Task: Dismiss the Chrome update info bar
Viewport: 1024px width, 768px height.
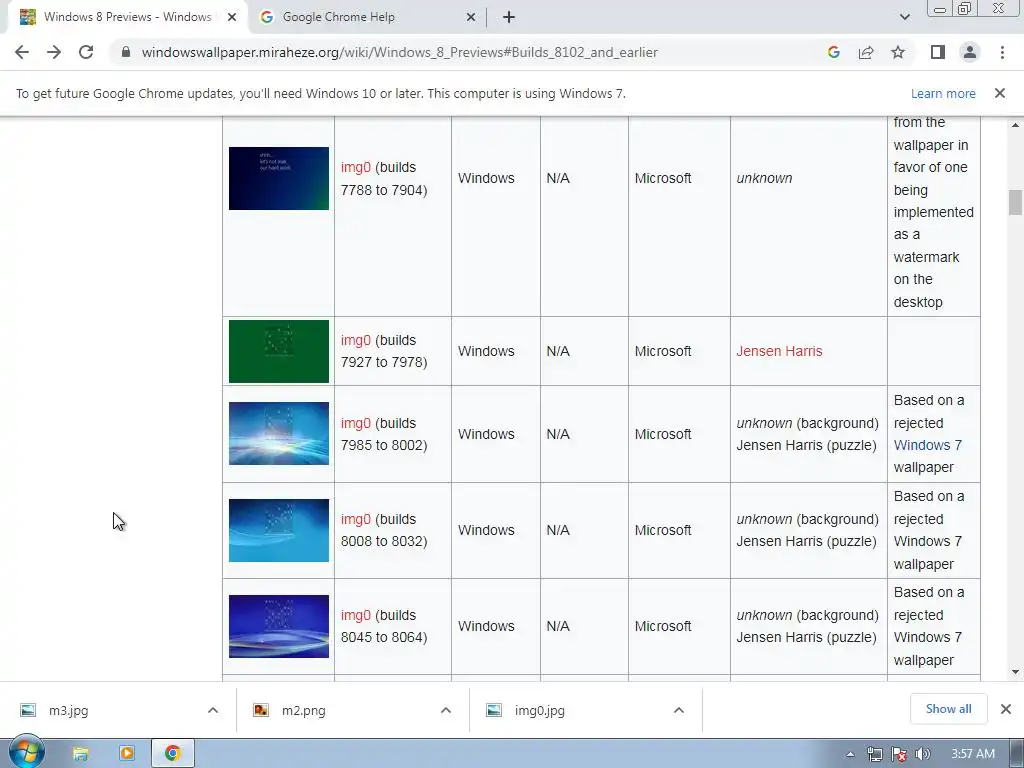Action: point(999,93)
